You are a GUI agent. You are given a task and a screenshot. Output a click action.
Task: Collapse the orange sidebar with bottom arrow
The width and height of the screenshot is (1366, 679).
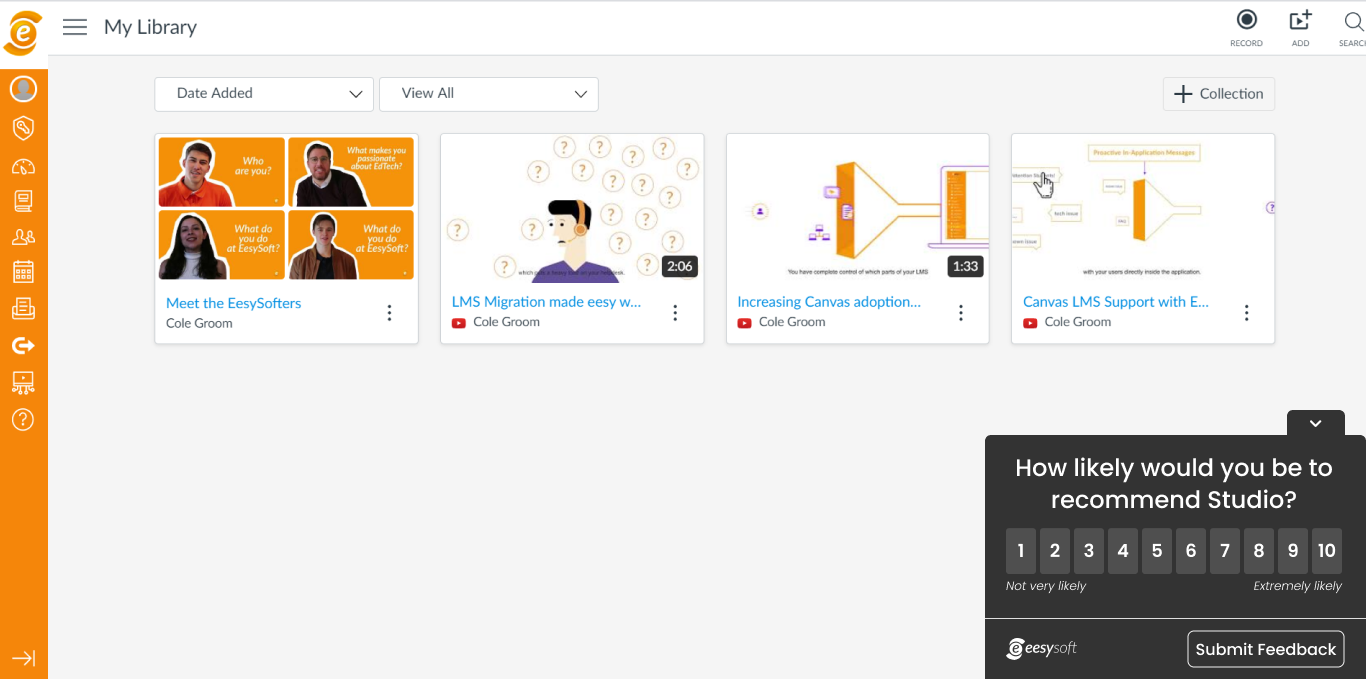(23, 658)
